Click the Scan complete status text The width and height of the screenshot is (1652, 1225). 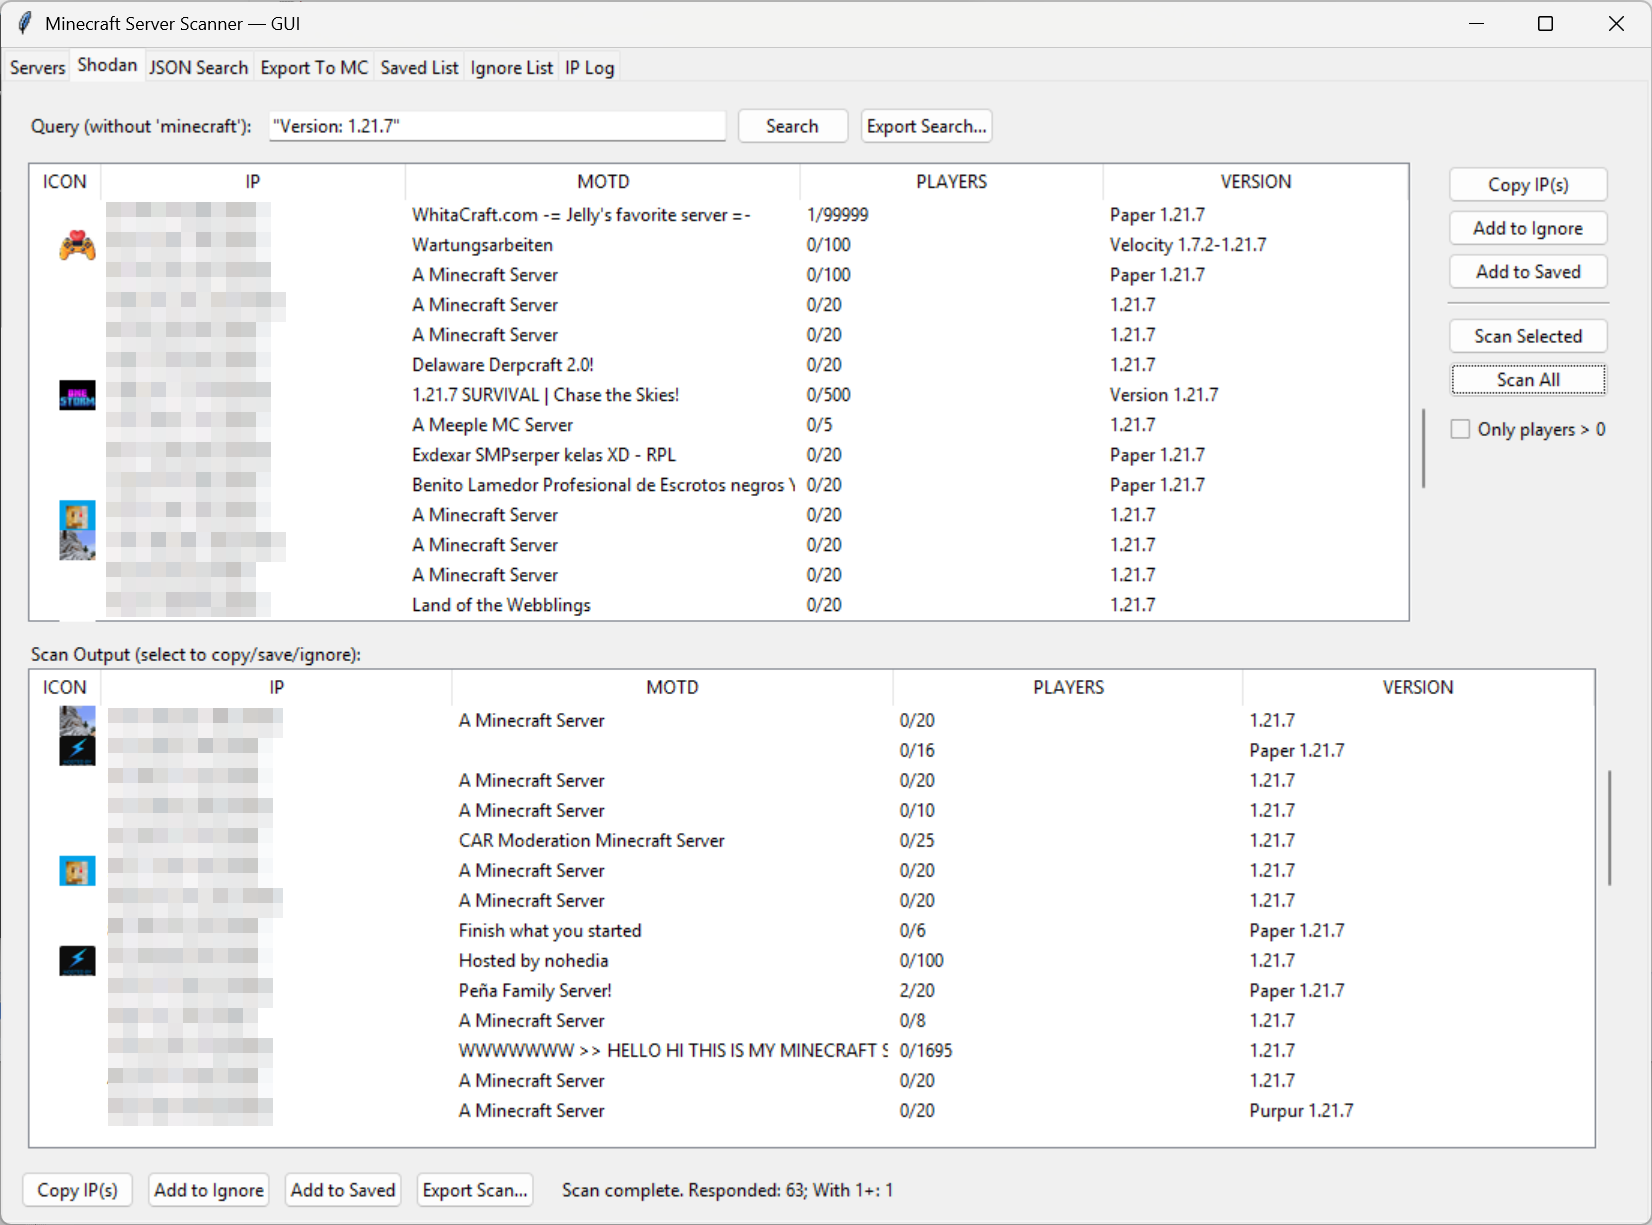point(727,1190)
